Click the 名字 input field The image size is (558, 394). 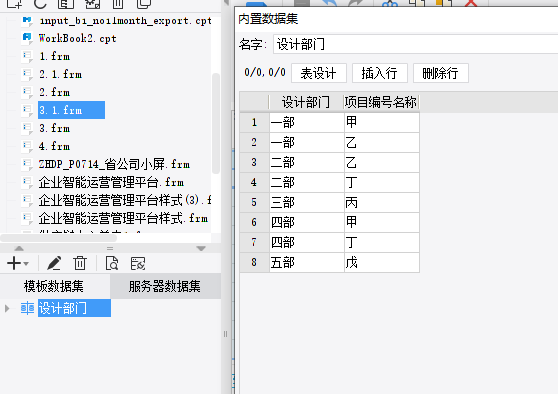point(415,44)
